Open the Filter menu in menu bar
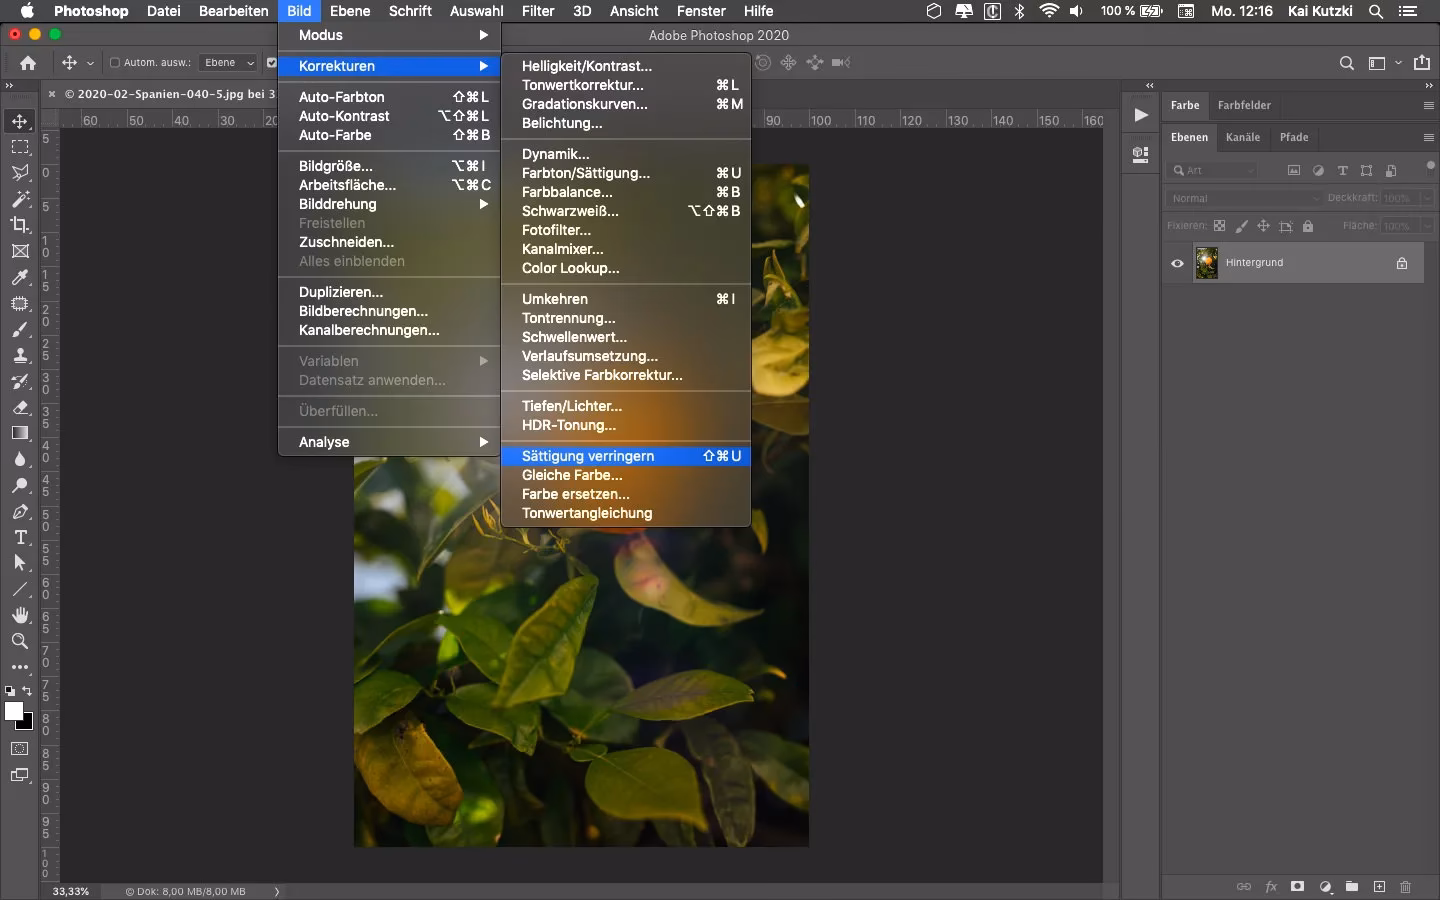The image size is (1440, 900). 538,11
